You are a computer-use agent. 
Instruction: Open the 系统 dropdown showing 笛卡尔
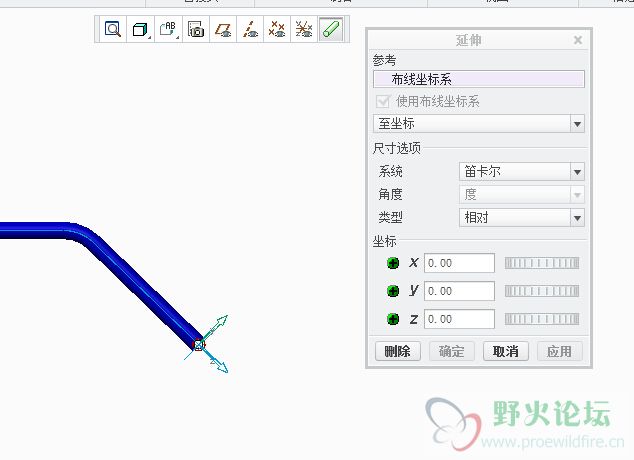pos(522,172)
